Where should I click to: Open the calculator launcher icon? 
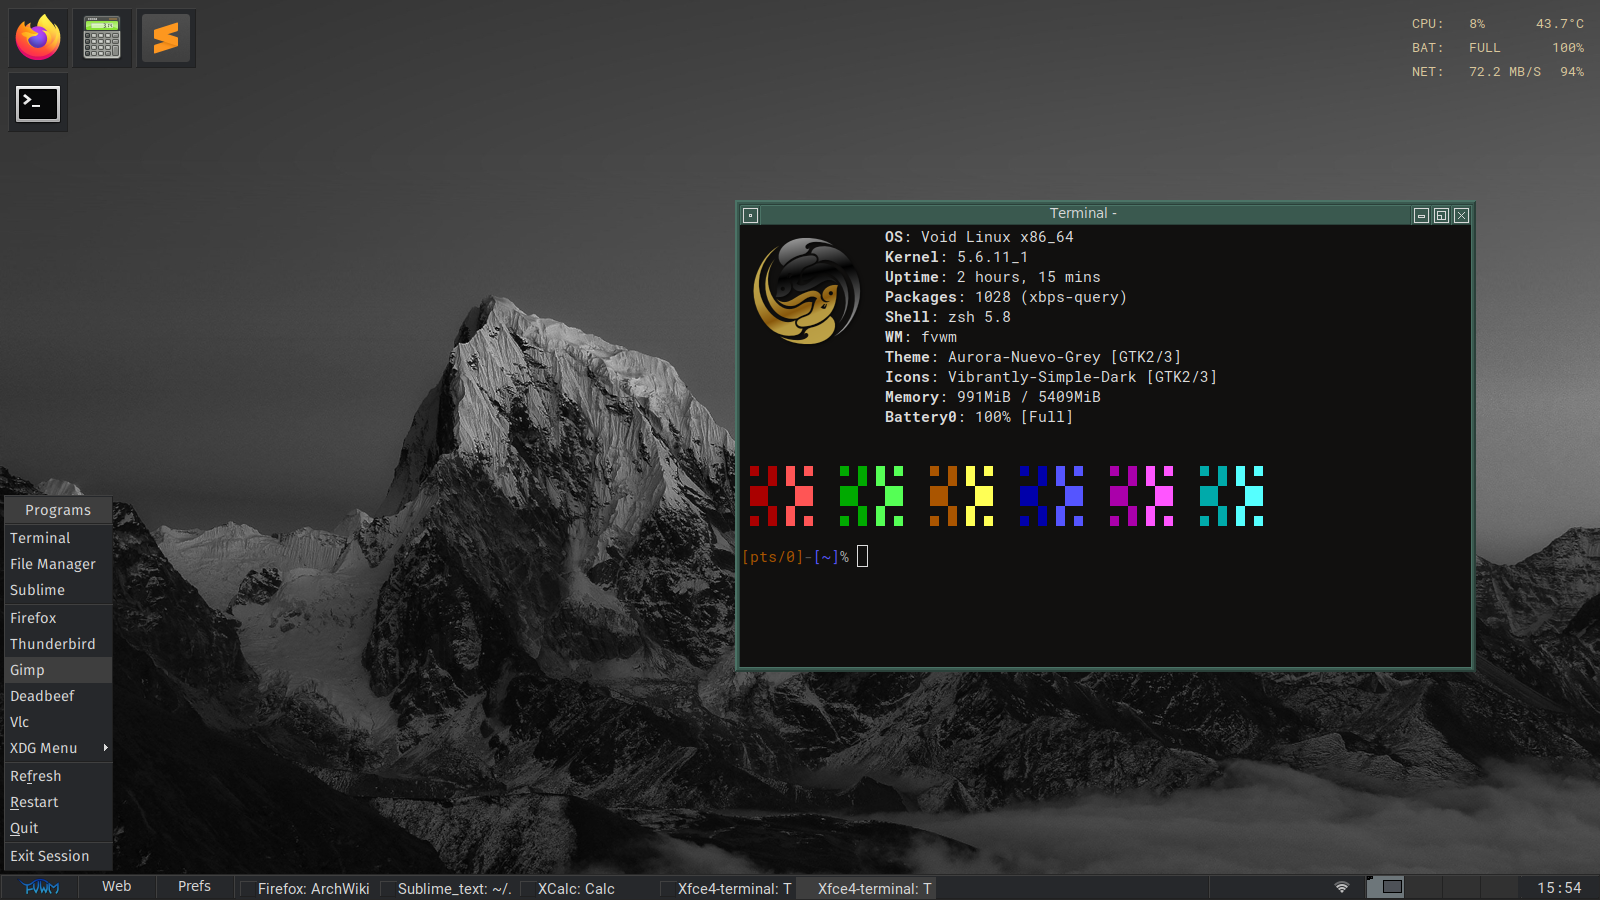(x=102, y=38)
